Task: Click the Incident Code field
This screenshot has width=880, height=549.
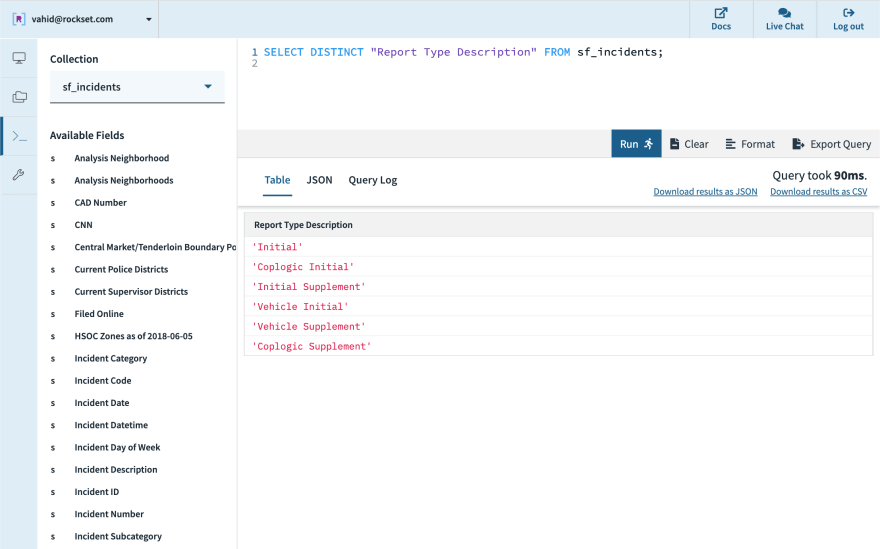Action: [103, 381]
